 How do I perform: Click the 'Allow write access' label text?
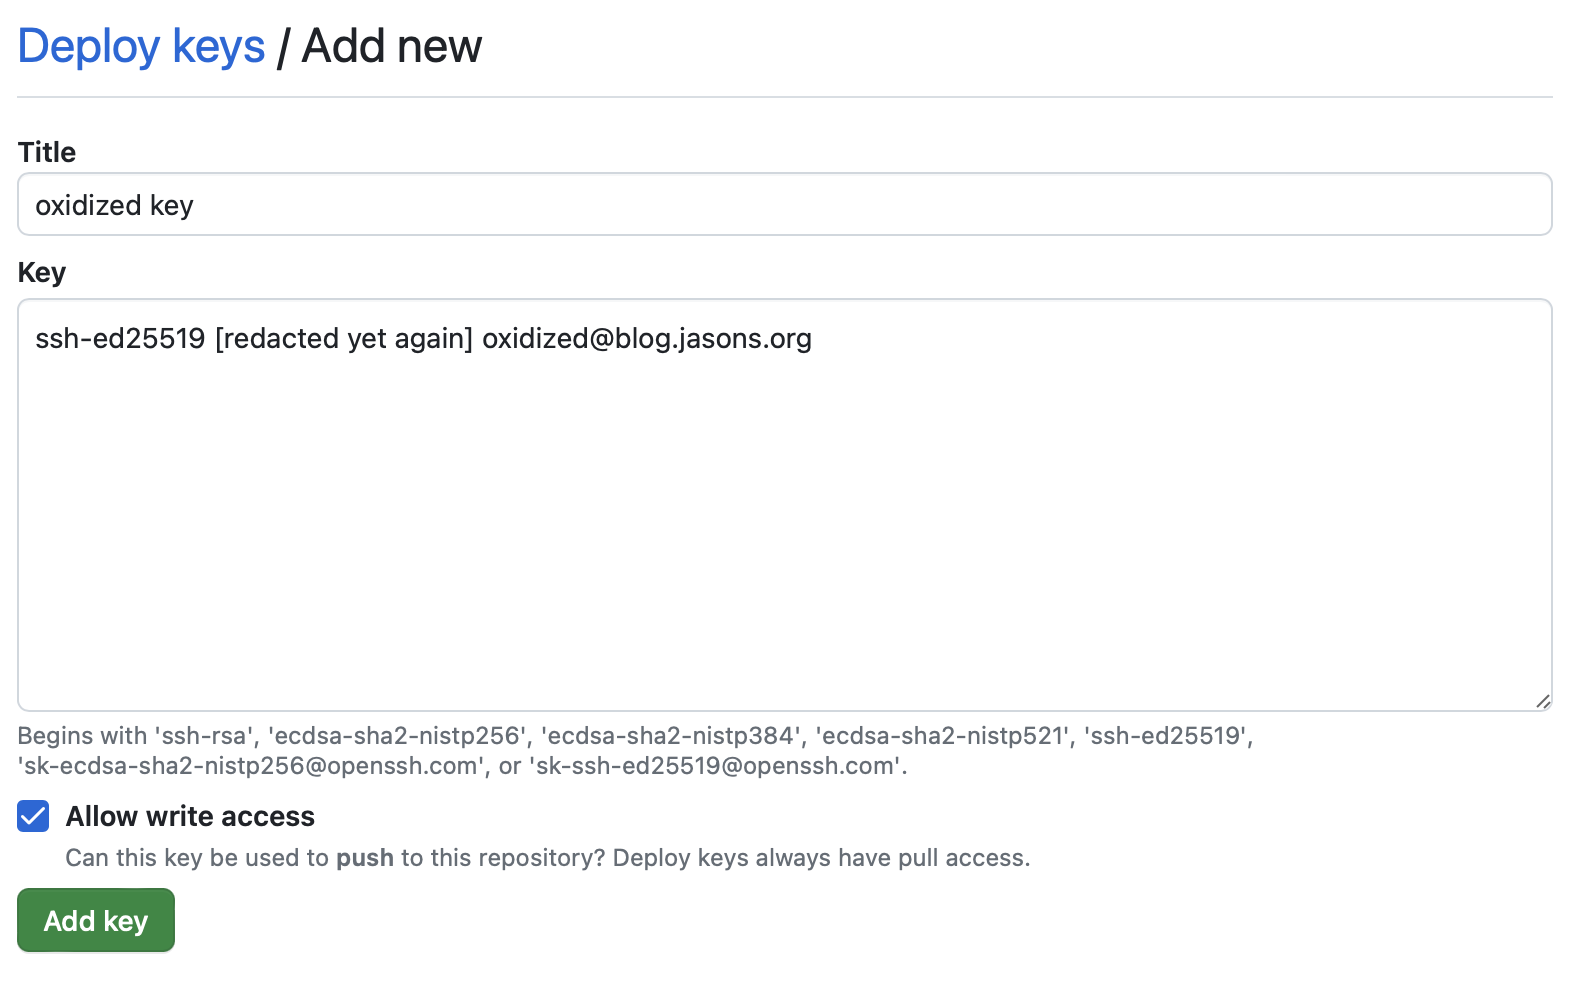pyautogui.click(x=190, y=816)
